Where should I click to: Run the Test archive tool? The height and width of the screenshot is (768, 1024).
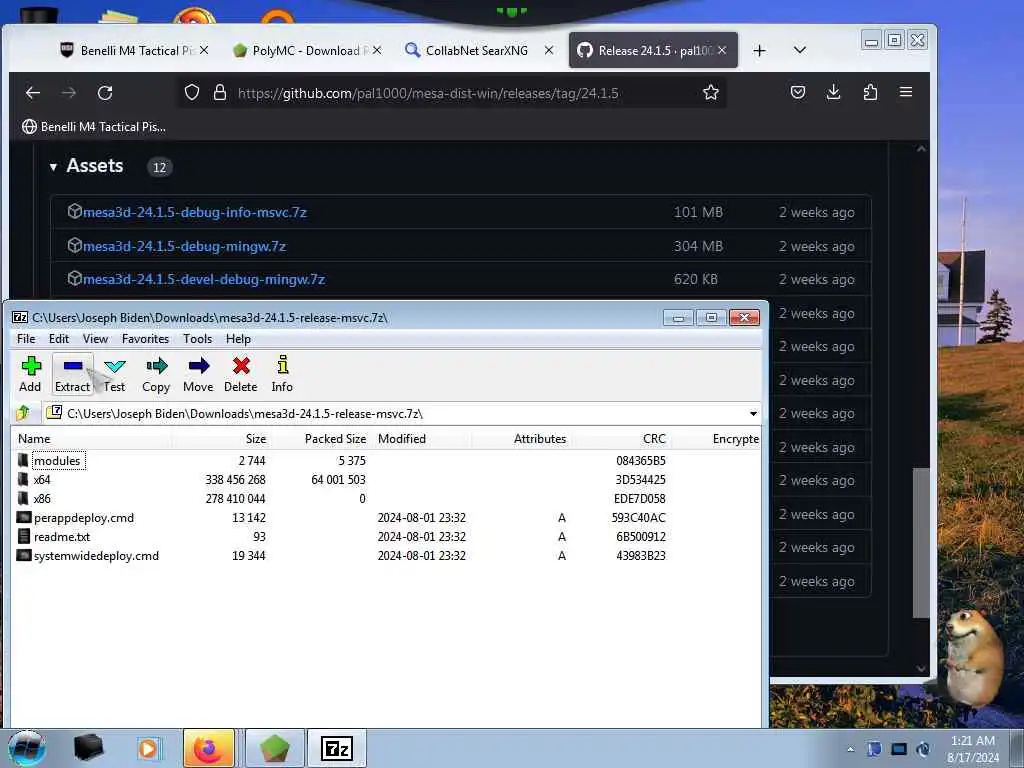point(114,374)
